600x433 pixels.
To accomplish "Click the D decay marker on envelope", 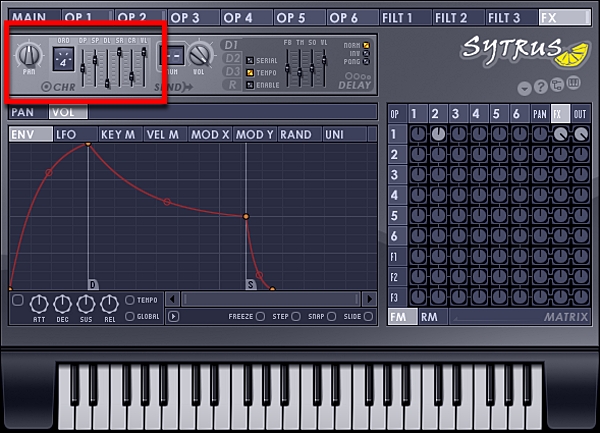I will tap(93, 284).
